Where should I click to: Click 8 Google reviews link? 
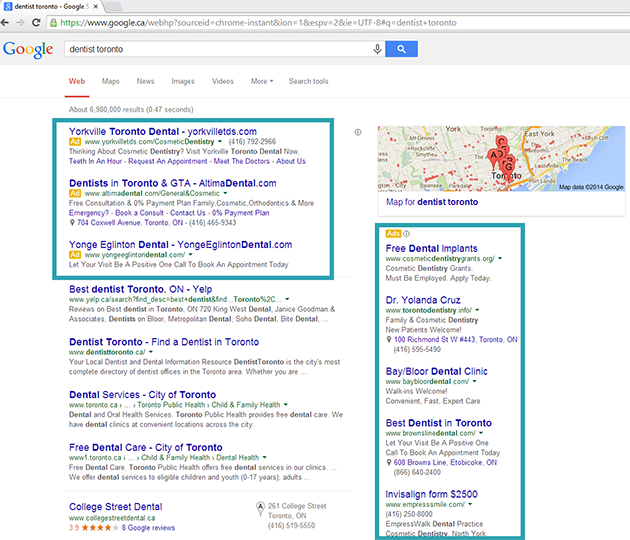tap(148, 528)
